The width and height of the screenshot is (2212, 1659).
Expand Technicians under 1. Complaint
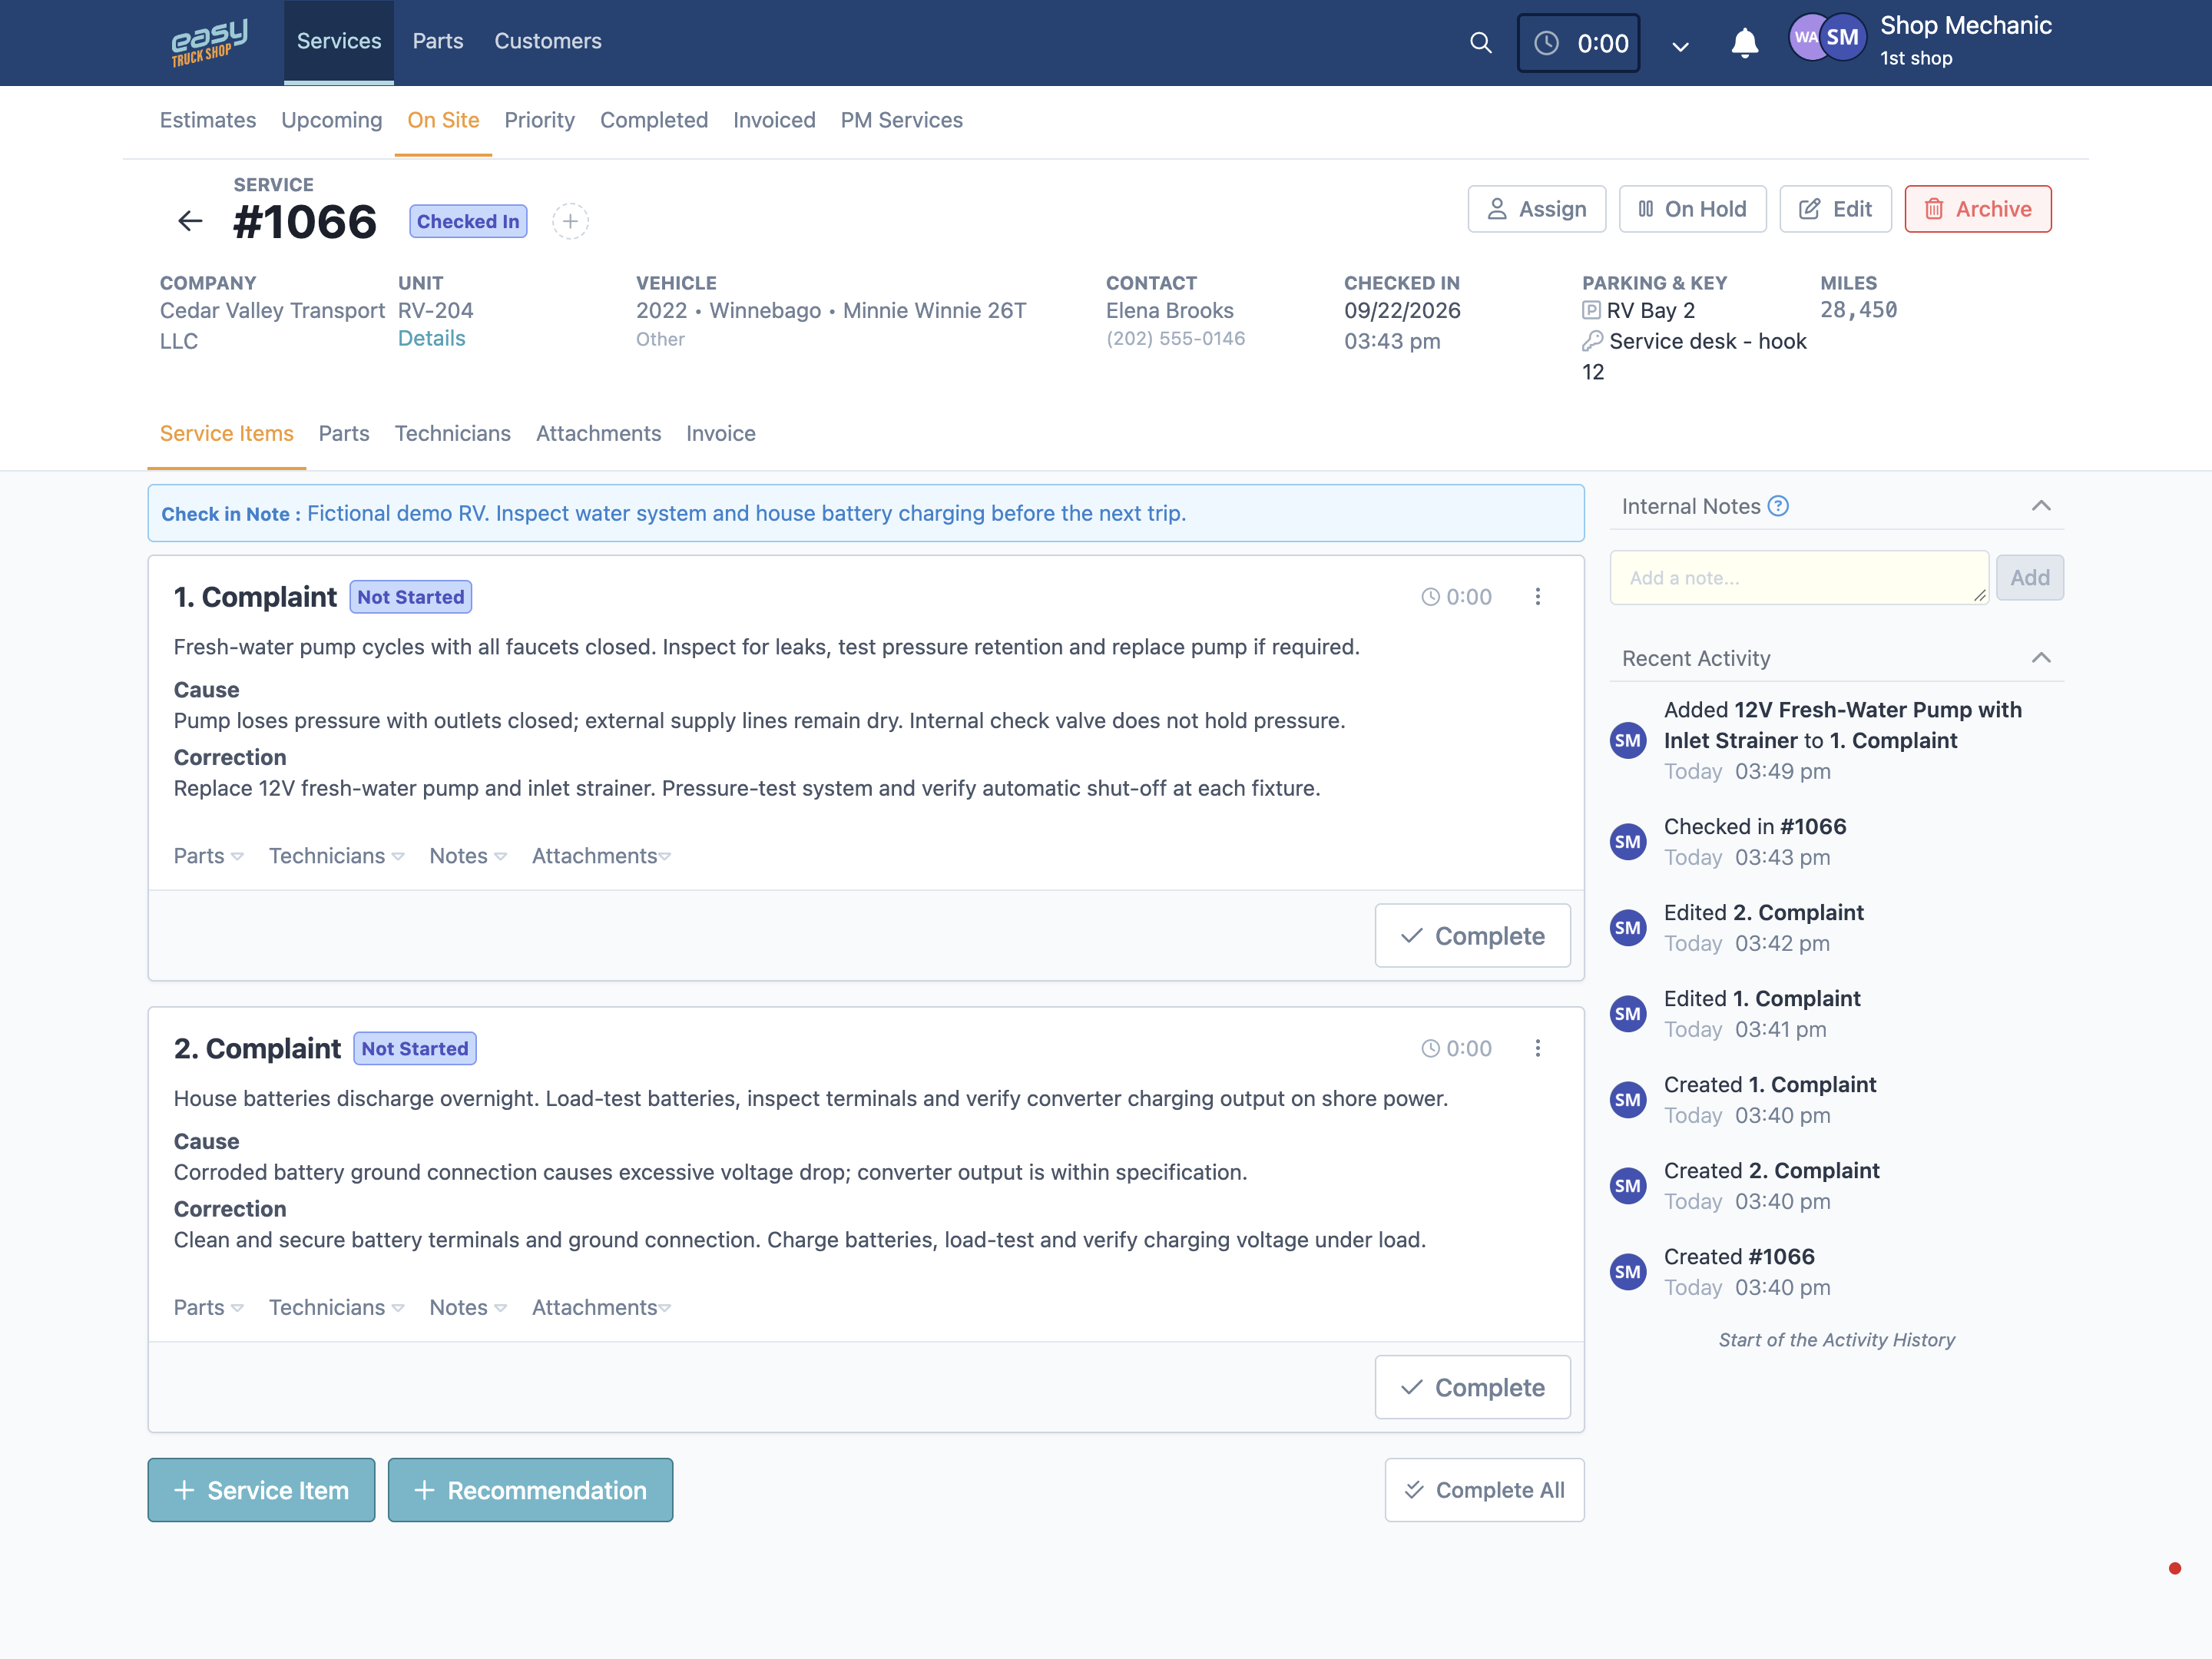[336, 856]
